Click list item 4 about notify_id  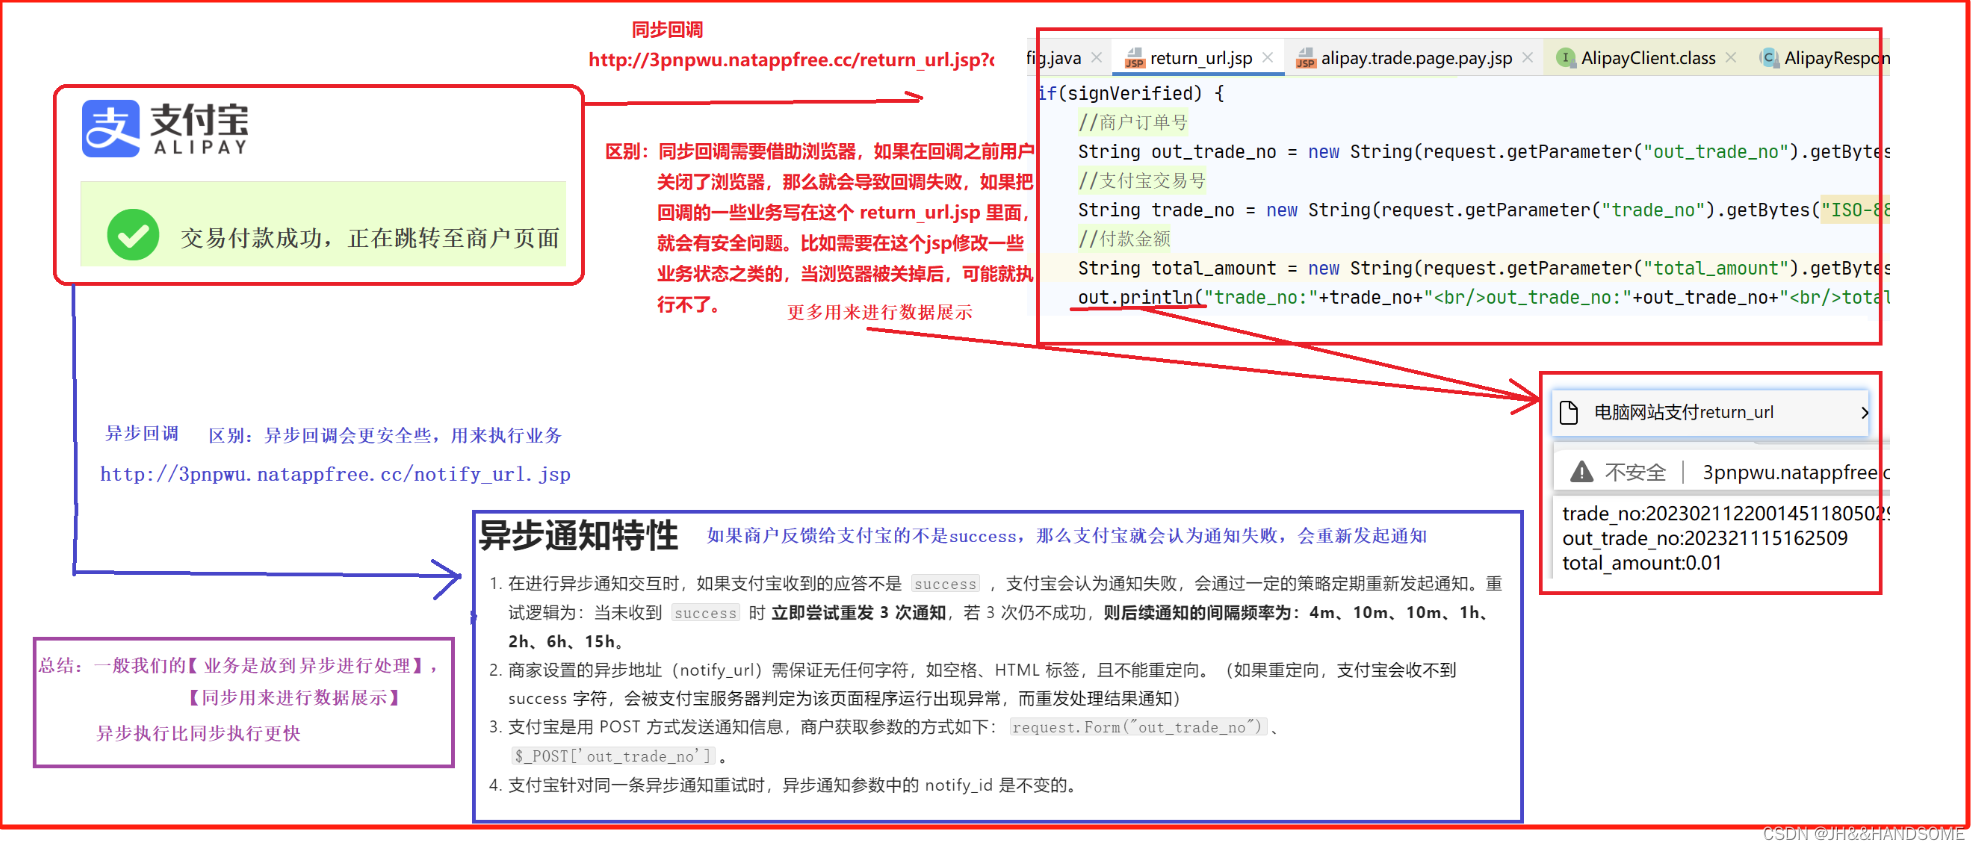point(784,785)
